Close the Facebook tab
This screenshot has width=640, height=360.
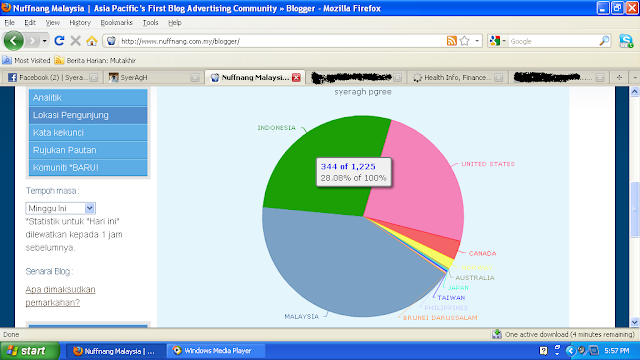(93, 77)
